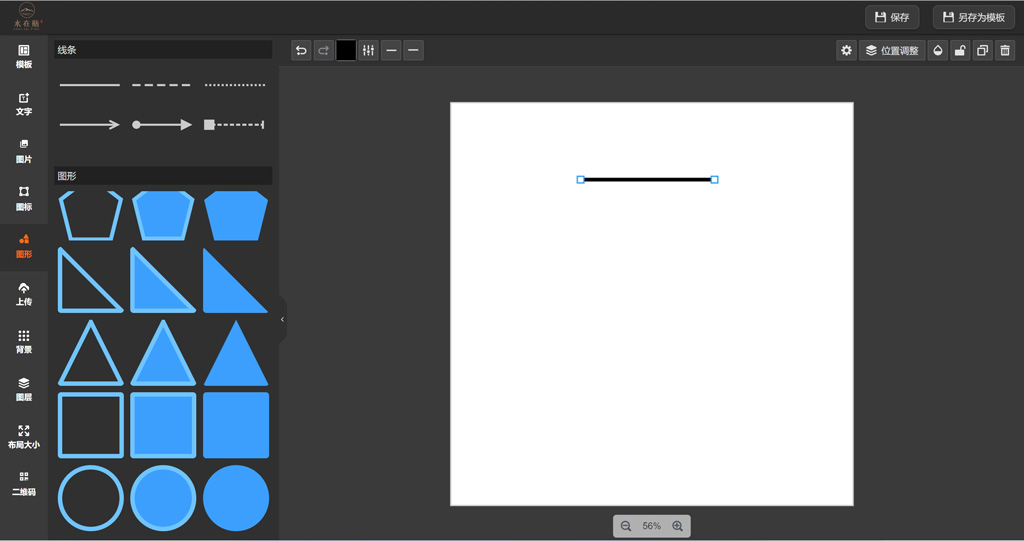
Task: Delete the selected line with the trash icon
Action: 1005,50
